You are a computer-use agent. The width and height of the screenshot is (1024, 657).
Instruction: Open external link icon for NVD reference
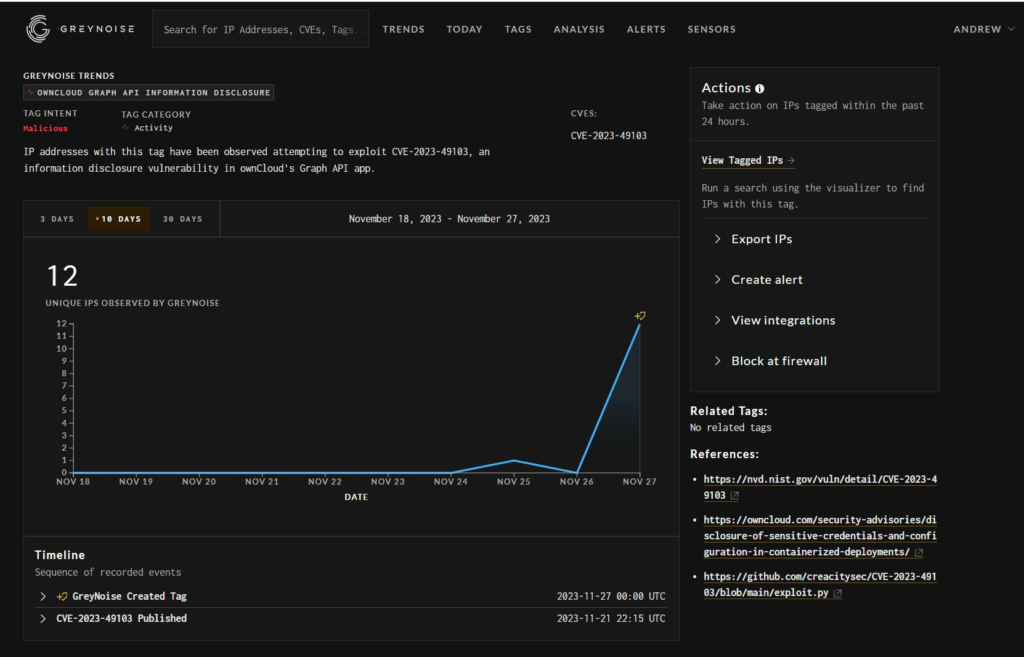(735, 495)
